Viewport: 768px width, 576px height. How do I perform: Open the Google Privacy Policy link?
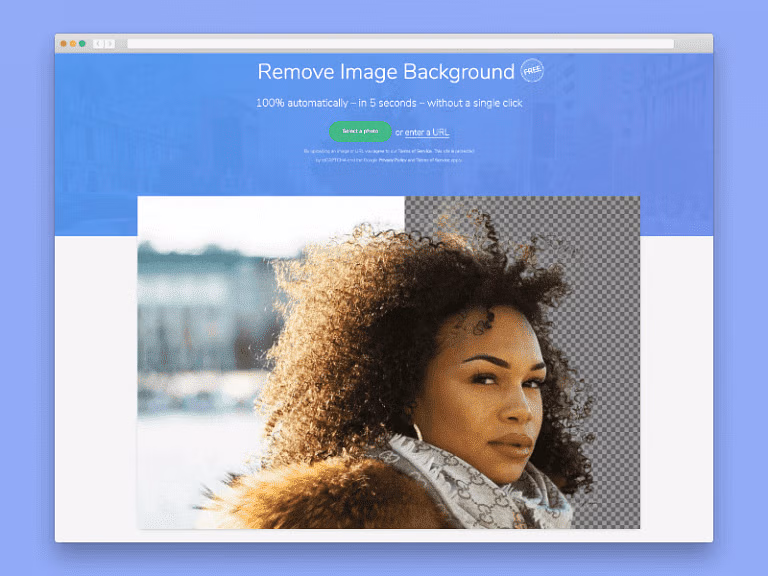point(387,160)
